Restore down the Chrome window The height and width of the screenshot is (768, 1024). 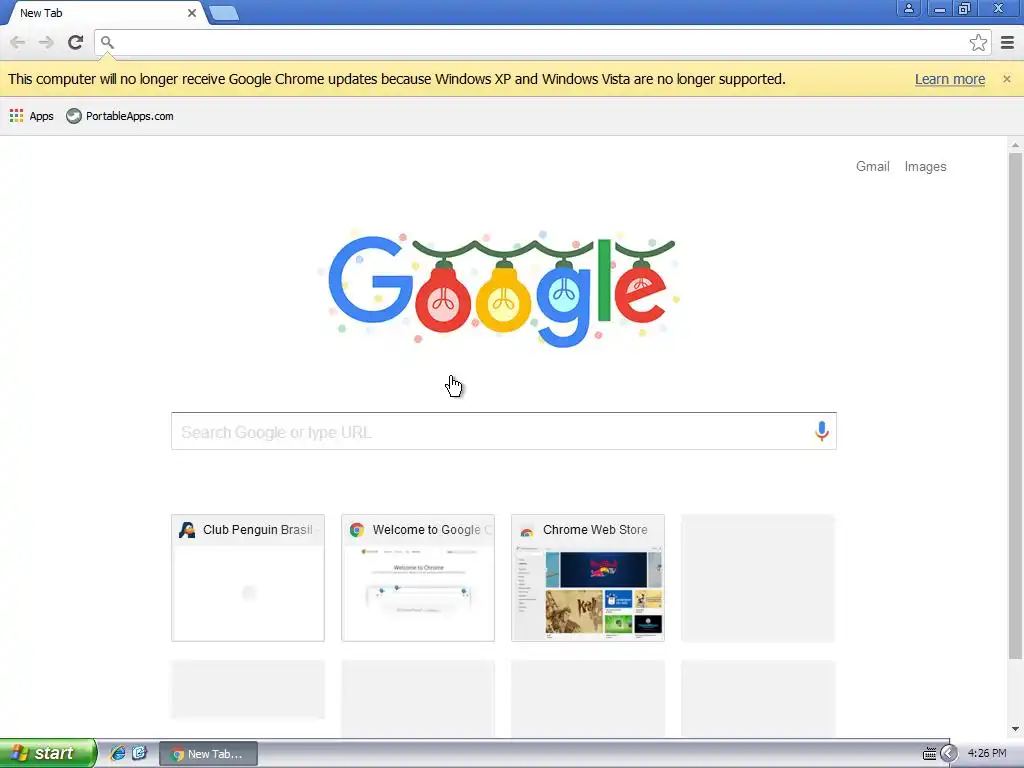coord(964,8)
